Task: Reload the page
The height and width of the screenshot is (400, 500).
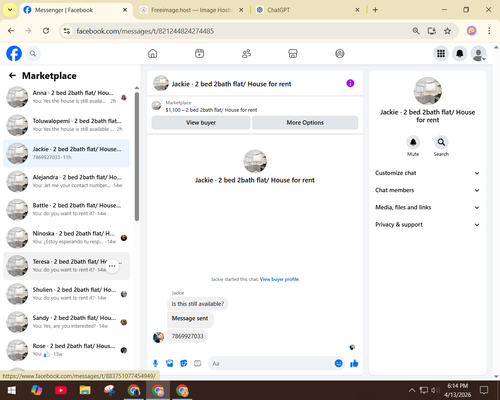Action: (46, 31)
